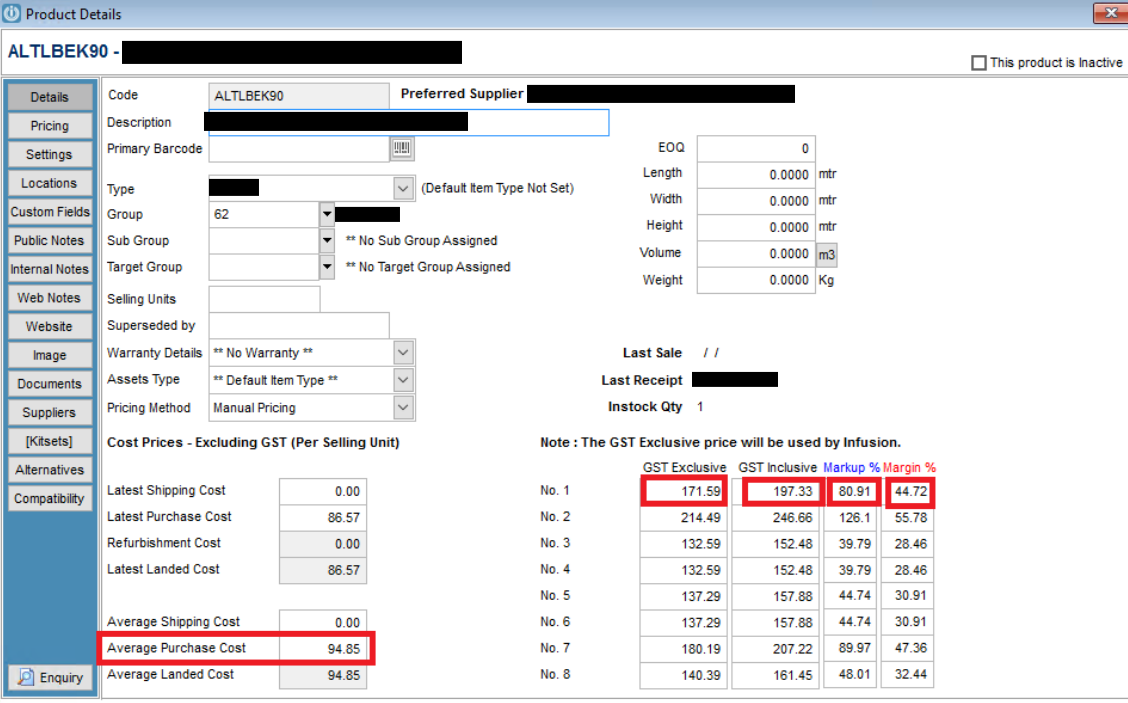
Task: Open the Warranty Details dropdown
Action: pyautogui.click(x=403, y=353)
